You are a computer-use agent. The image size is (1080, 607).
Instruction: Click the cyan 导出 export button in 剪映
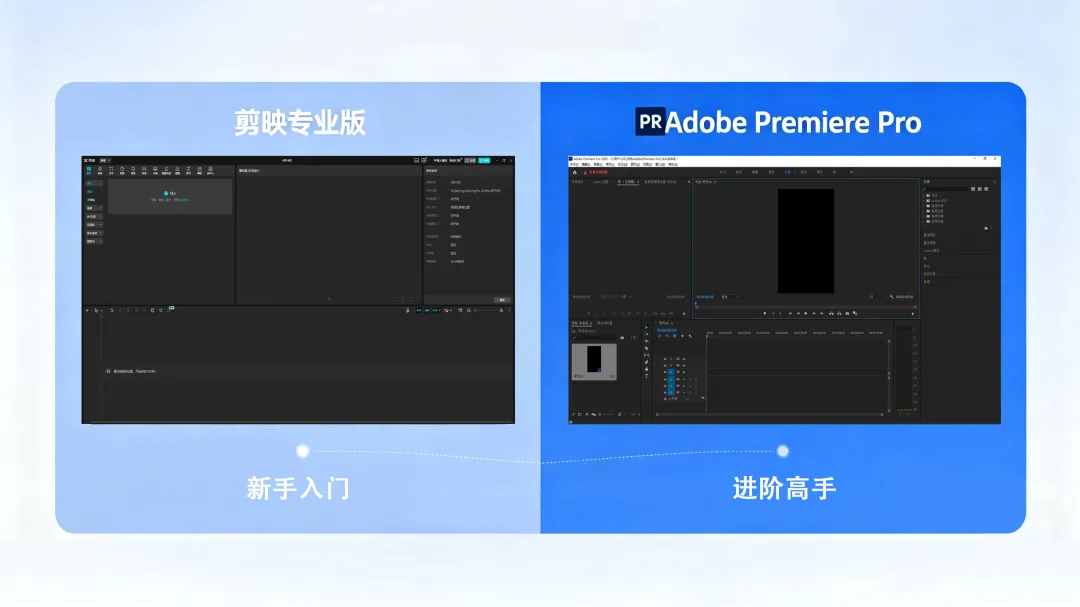[484, 161]
